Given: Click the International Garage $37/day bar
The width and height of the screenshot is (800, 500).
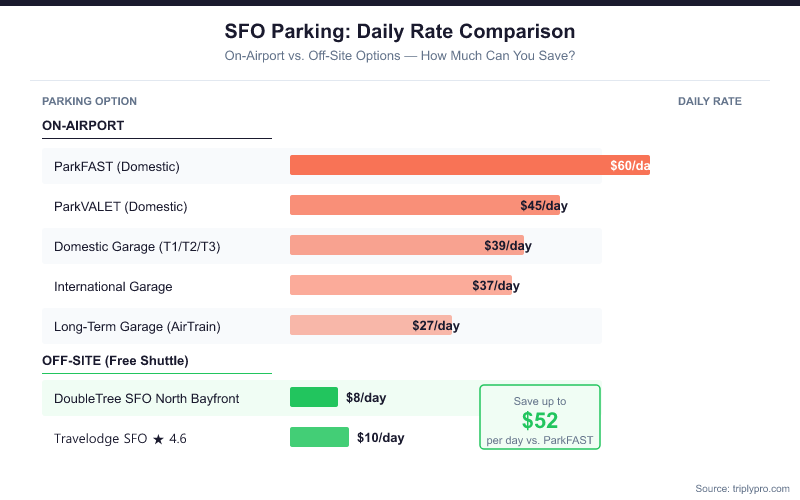Looking at the screenshot, I should (400, 285).
